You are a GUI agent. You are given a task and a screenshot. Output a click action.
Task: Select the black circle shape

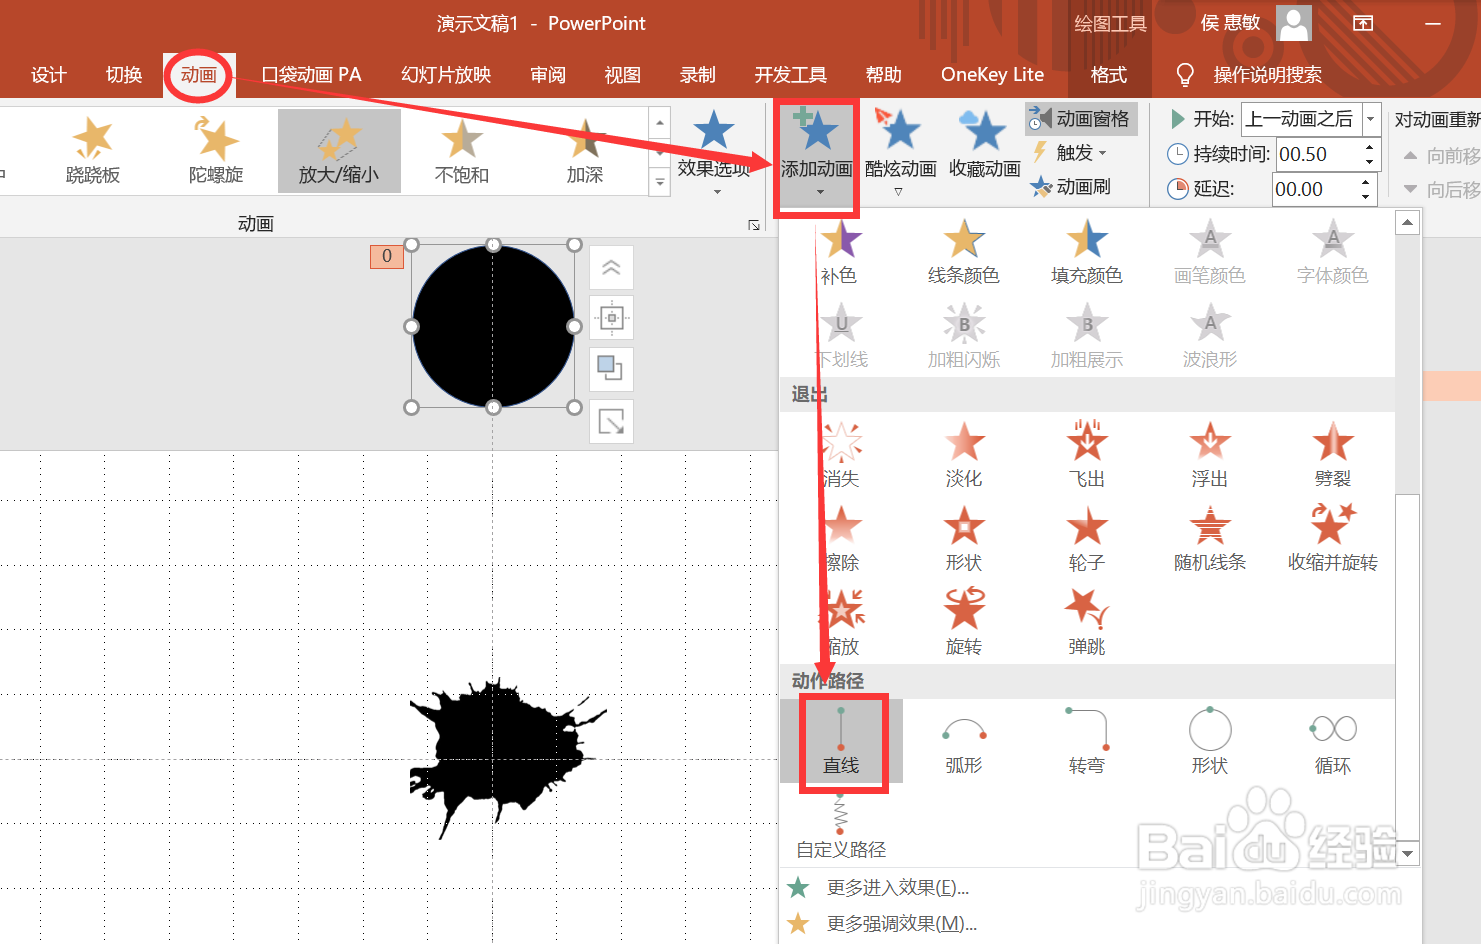tap(493, 326)
